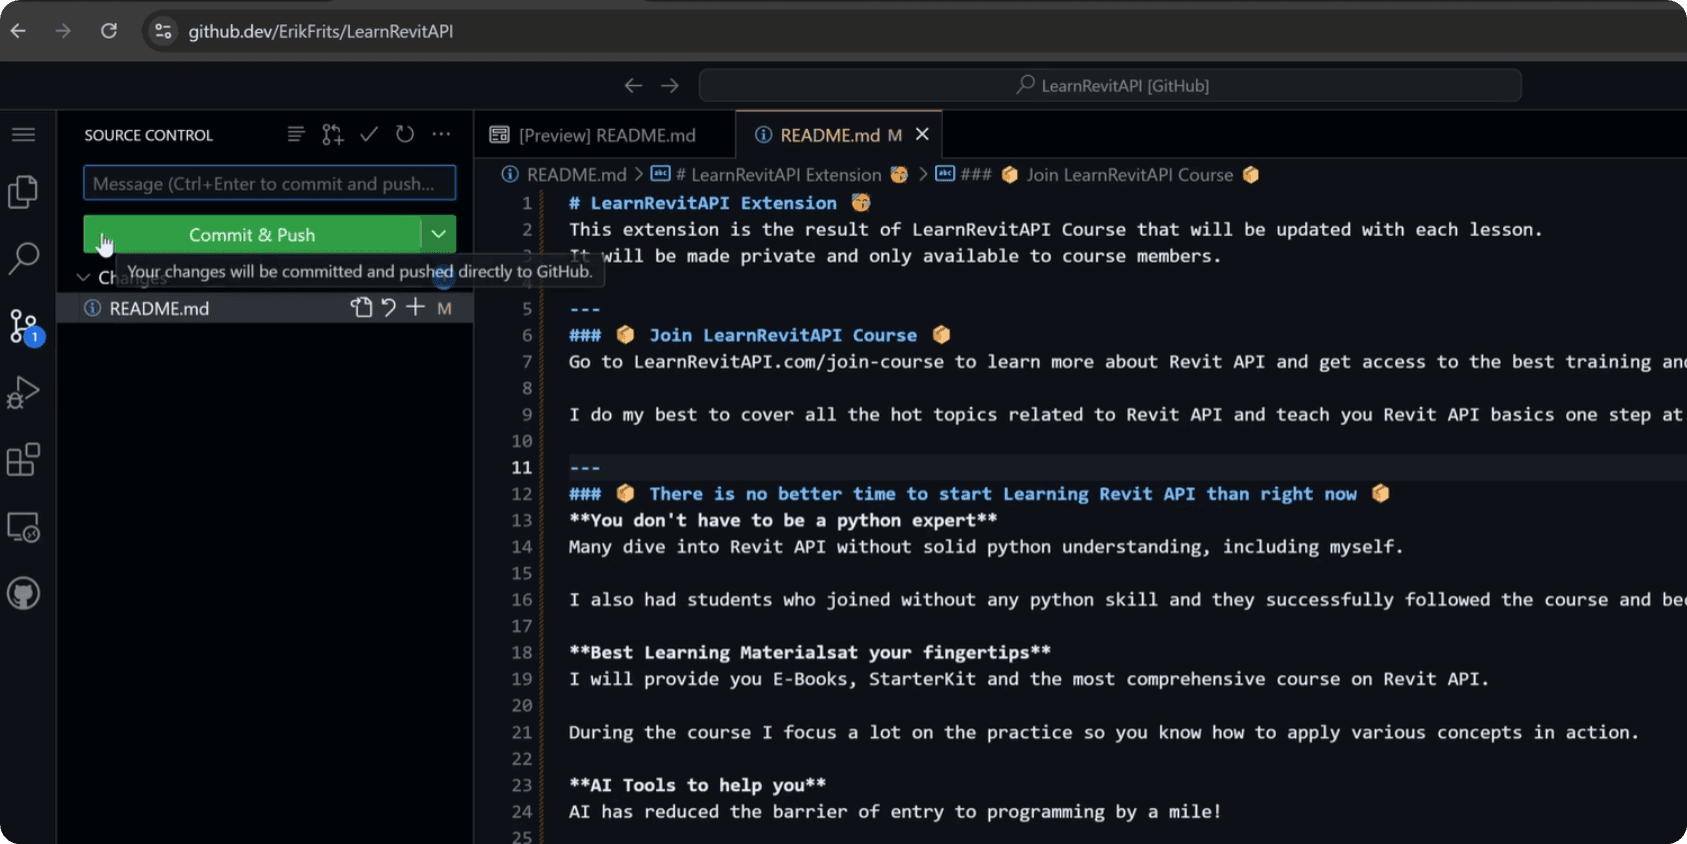This screenshot has width=1687, height=844.
Task: Close the README.md editor tab
Action: [922, 134]
